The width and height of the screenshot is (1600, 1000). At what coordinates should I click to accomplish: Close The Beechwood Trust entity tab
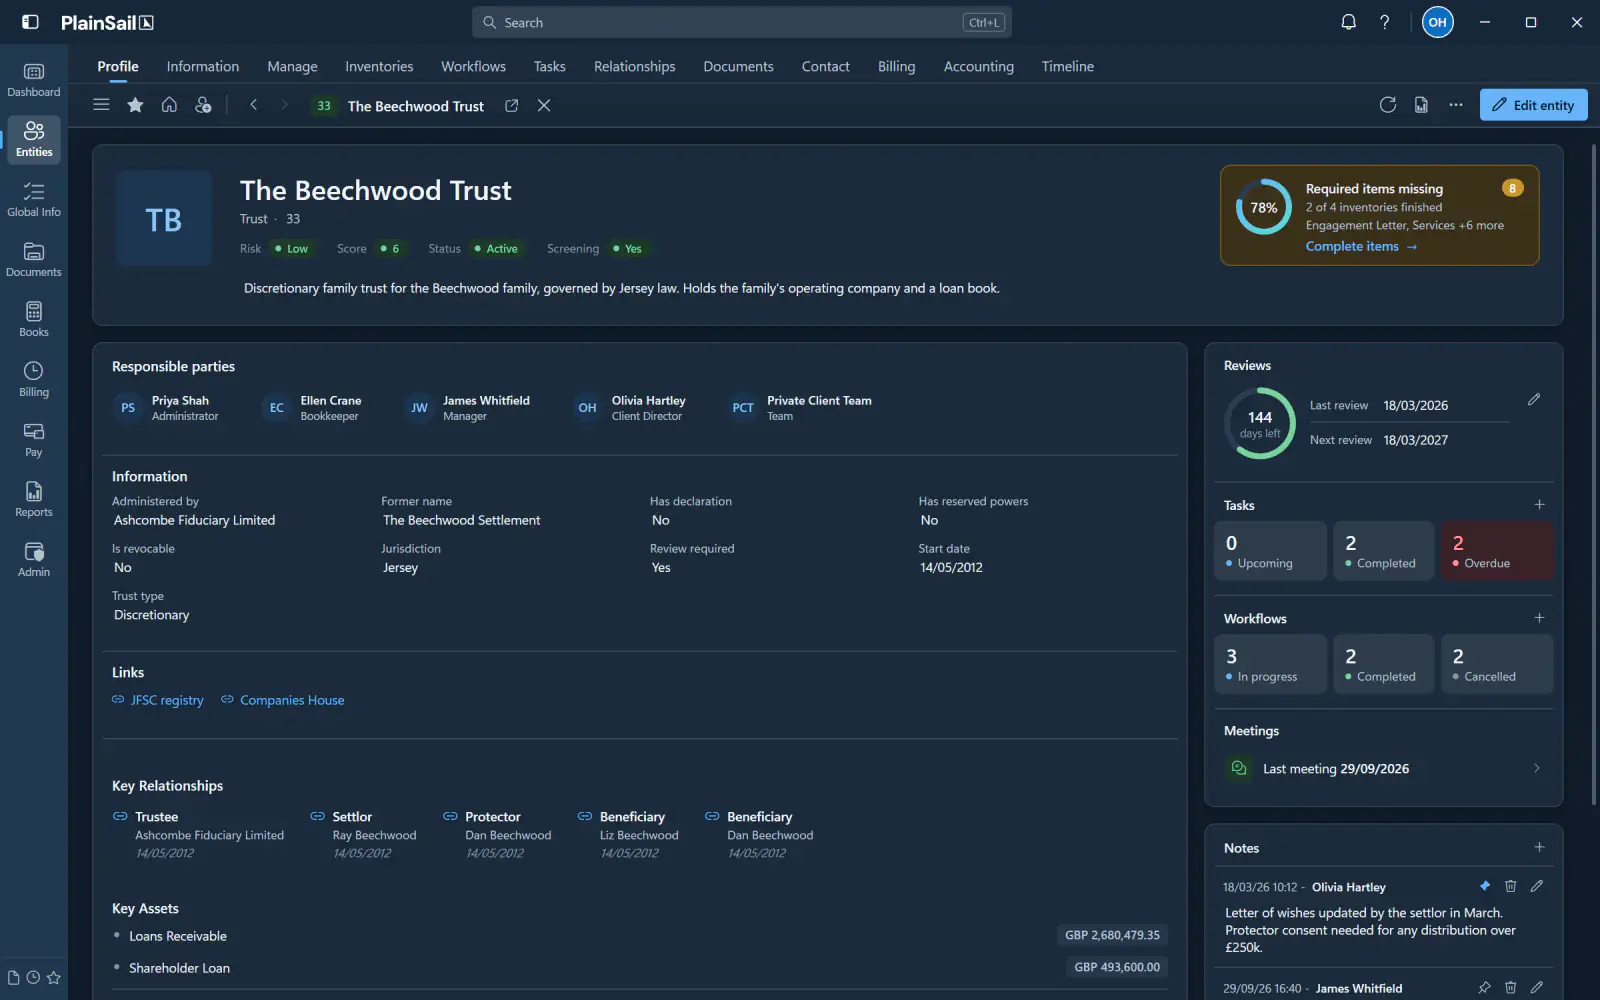[544, 106]
